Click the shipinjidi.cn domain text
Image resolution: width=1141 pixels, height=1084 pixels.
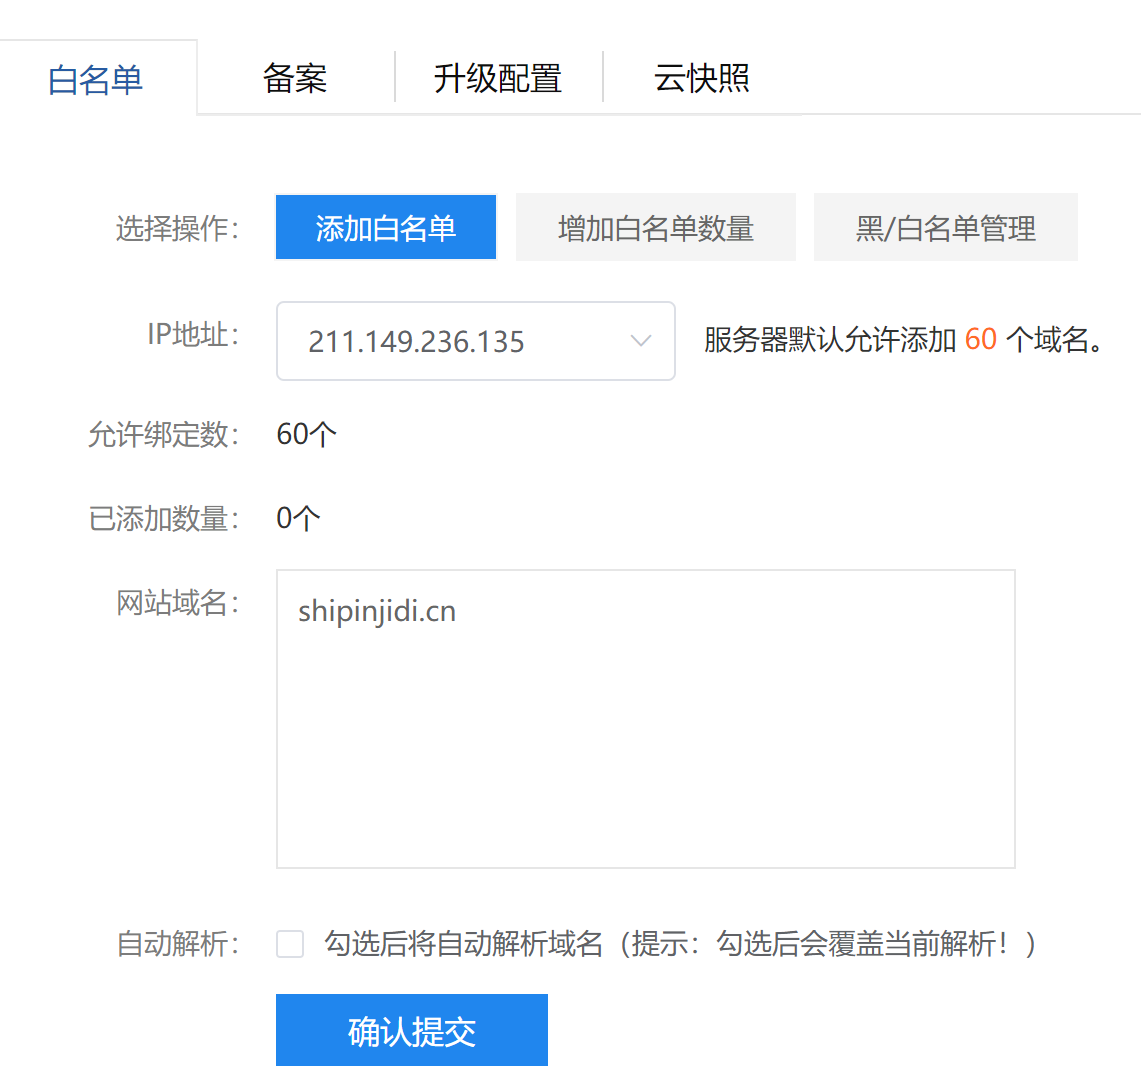377,611
